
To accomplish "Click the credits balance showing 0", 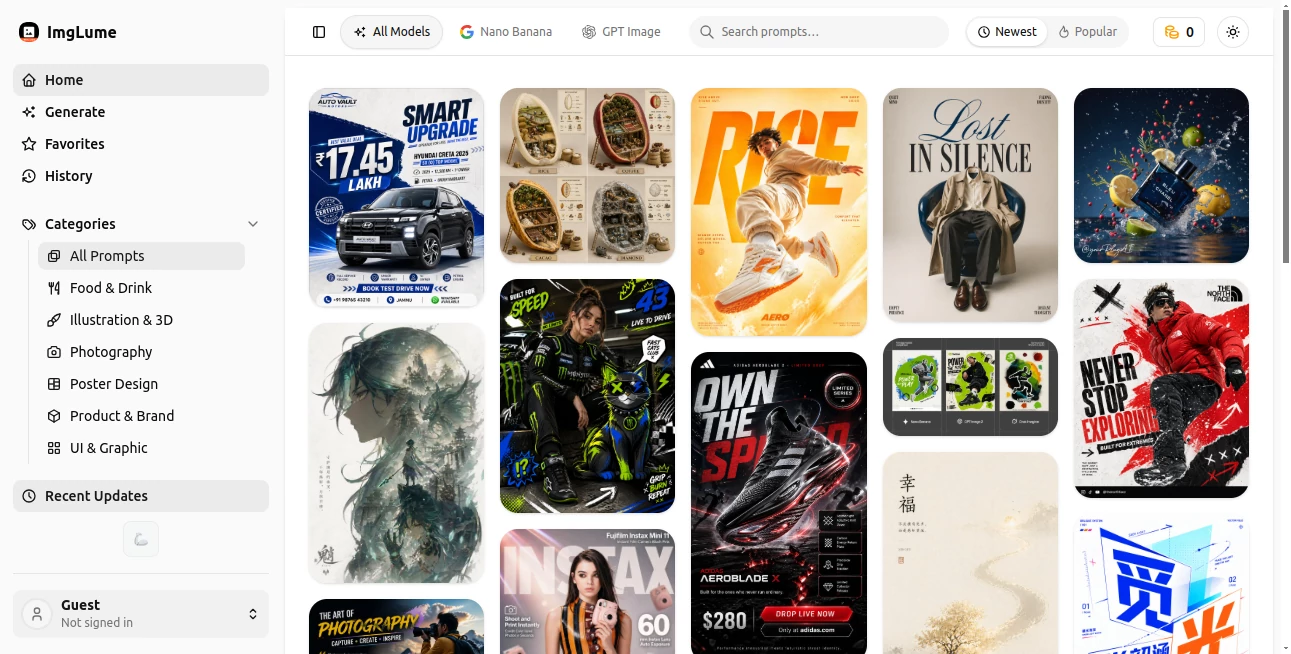I will 1179,32.
